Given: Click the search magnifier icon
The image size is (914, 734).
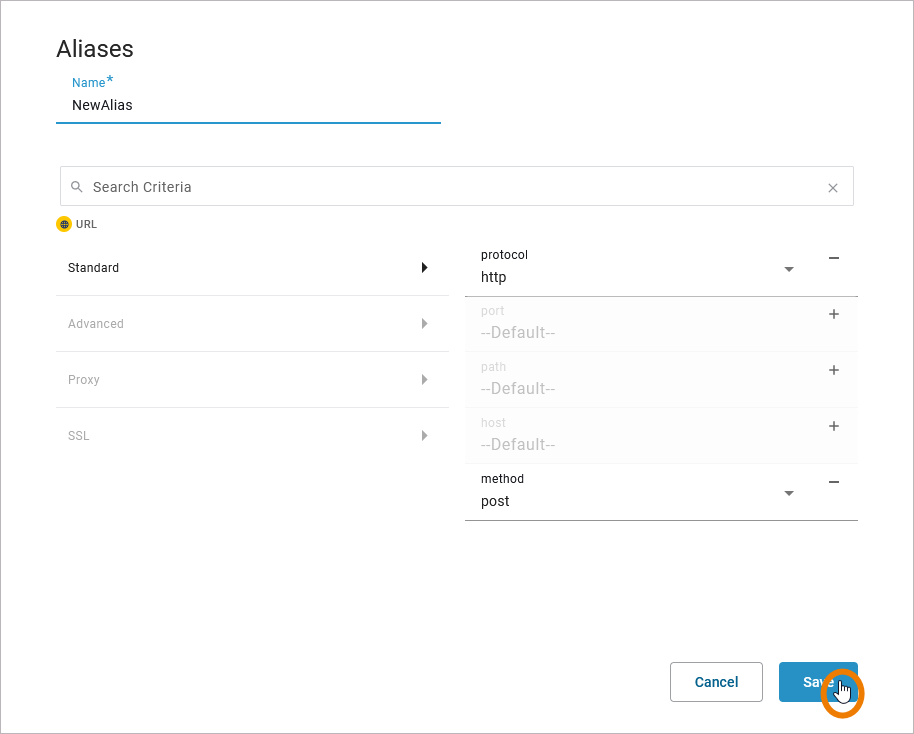Looking at the screenshot, I should [x=76, y=187].
